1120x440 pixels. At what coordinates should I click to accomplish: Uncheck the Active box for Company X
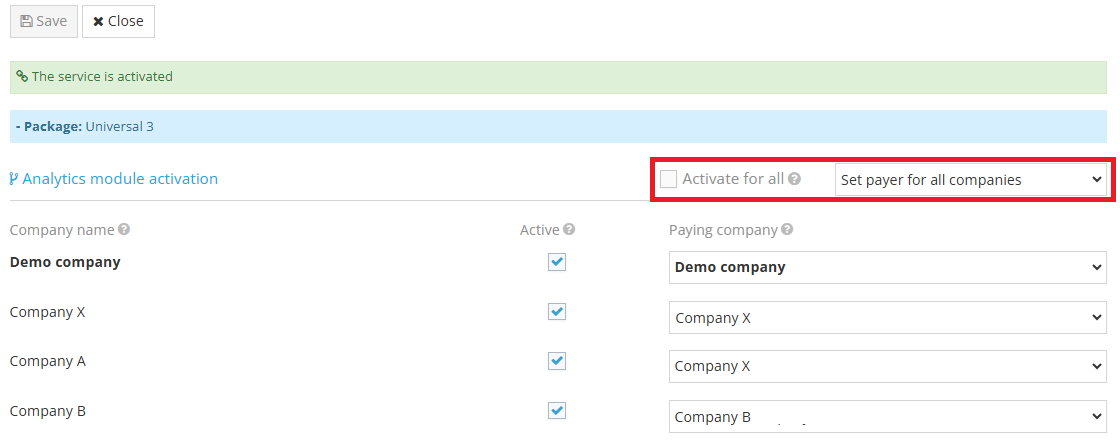pyautogui.click(x=557, y=312)
